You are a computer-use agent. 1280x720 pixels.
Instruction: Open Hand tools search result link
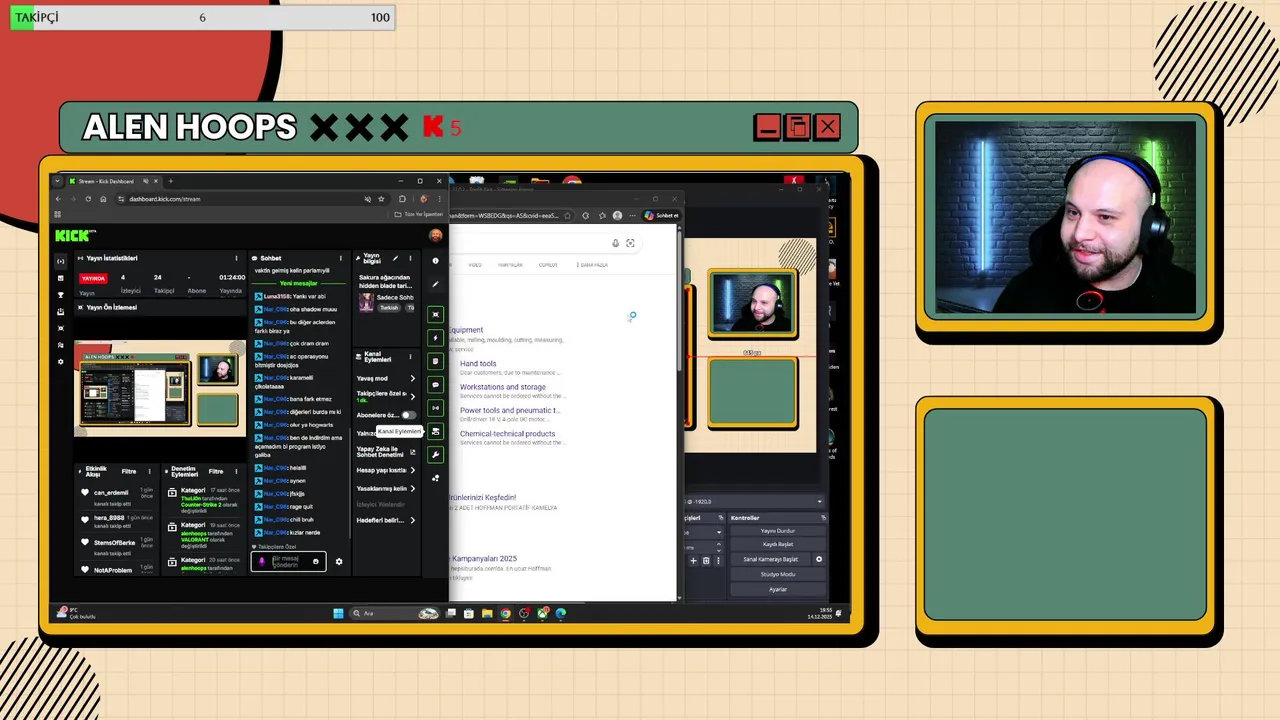tap(478, 364)
